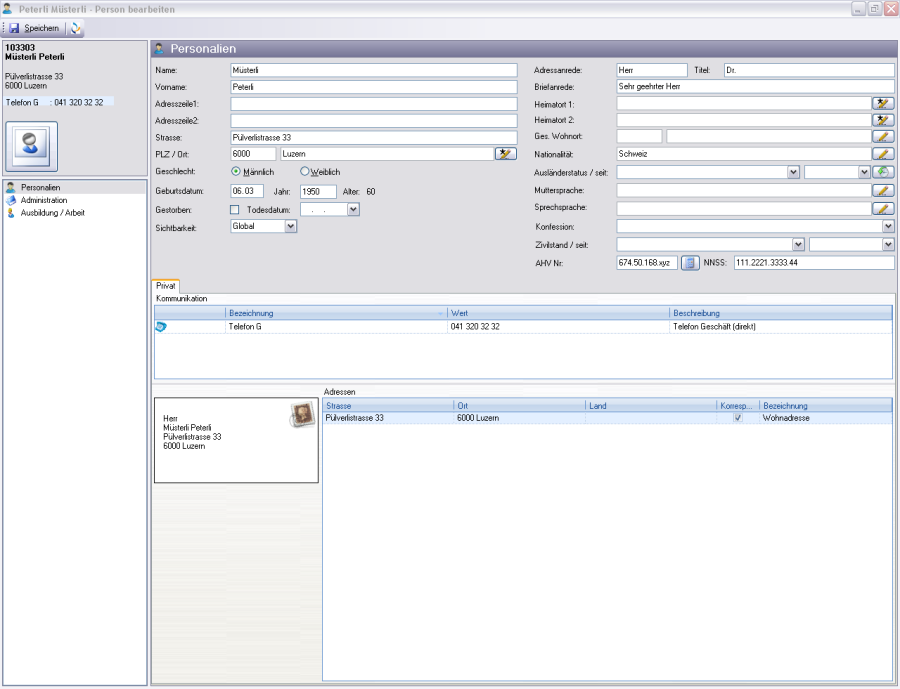Open Administration in the left navigation
This screenshot has height=689, width=900.
click(x=43, y=200)
